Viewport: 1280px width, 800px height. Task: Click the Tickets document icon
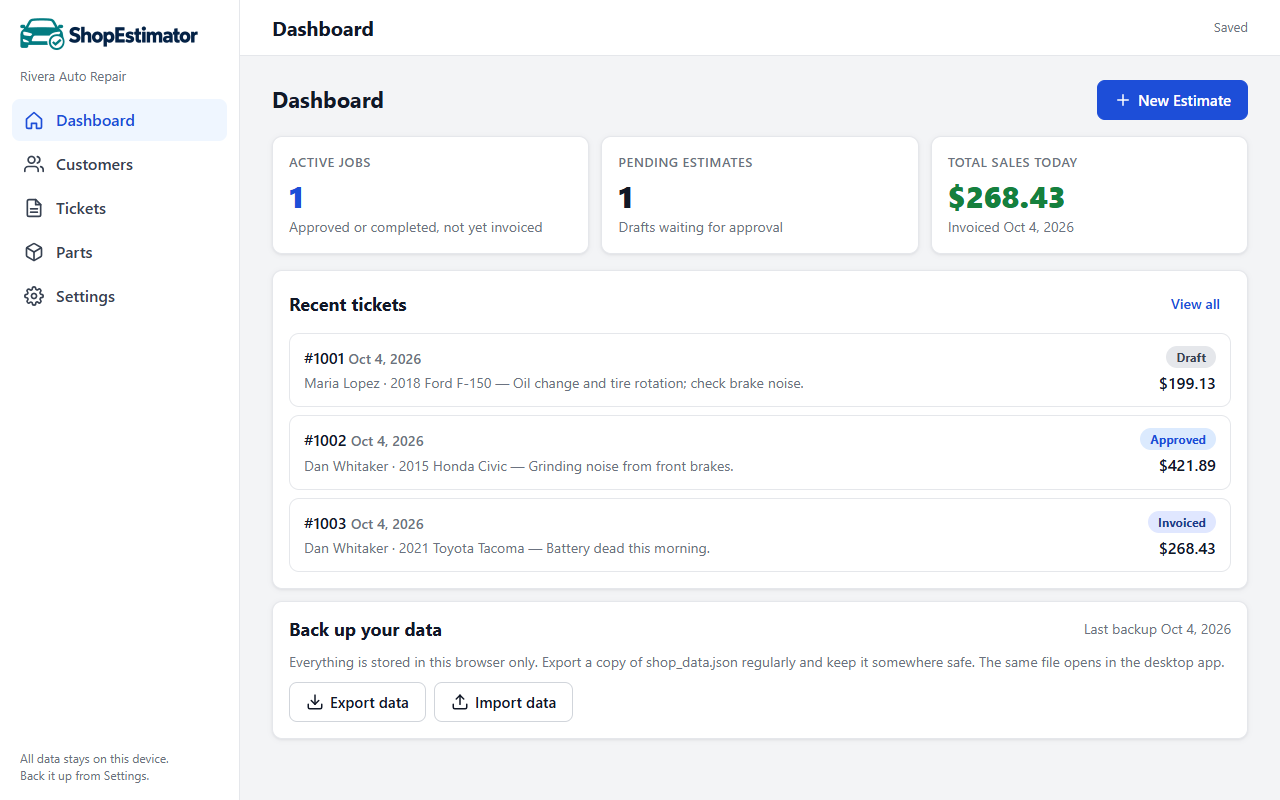click(x=34, y=209)
